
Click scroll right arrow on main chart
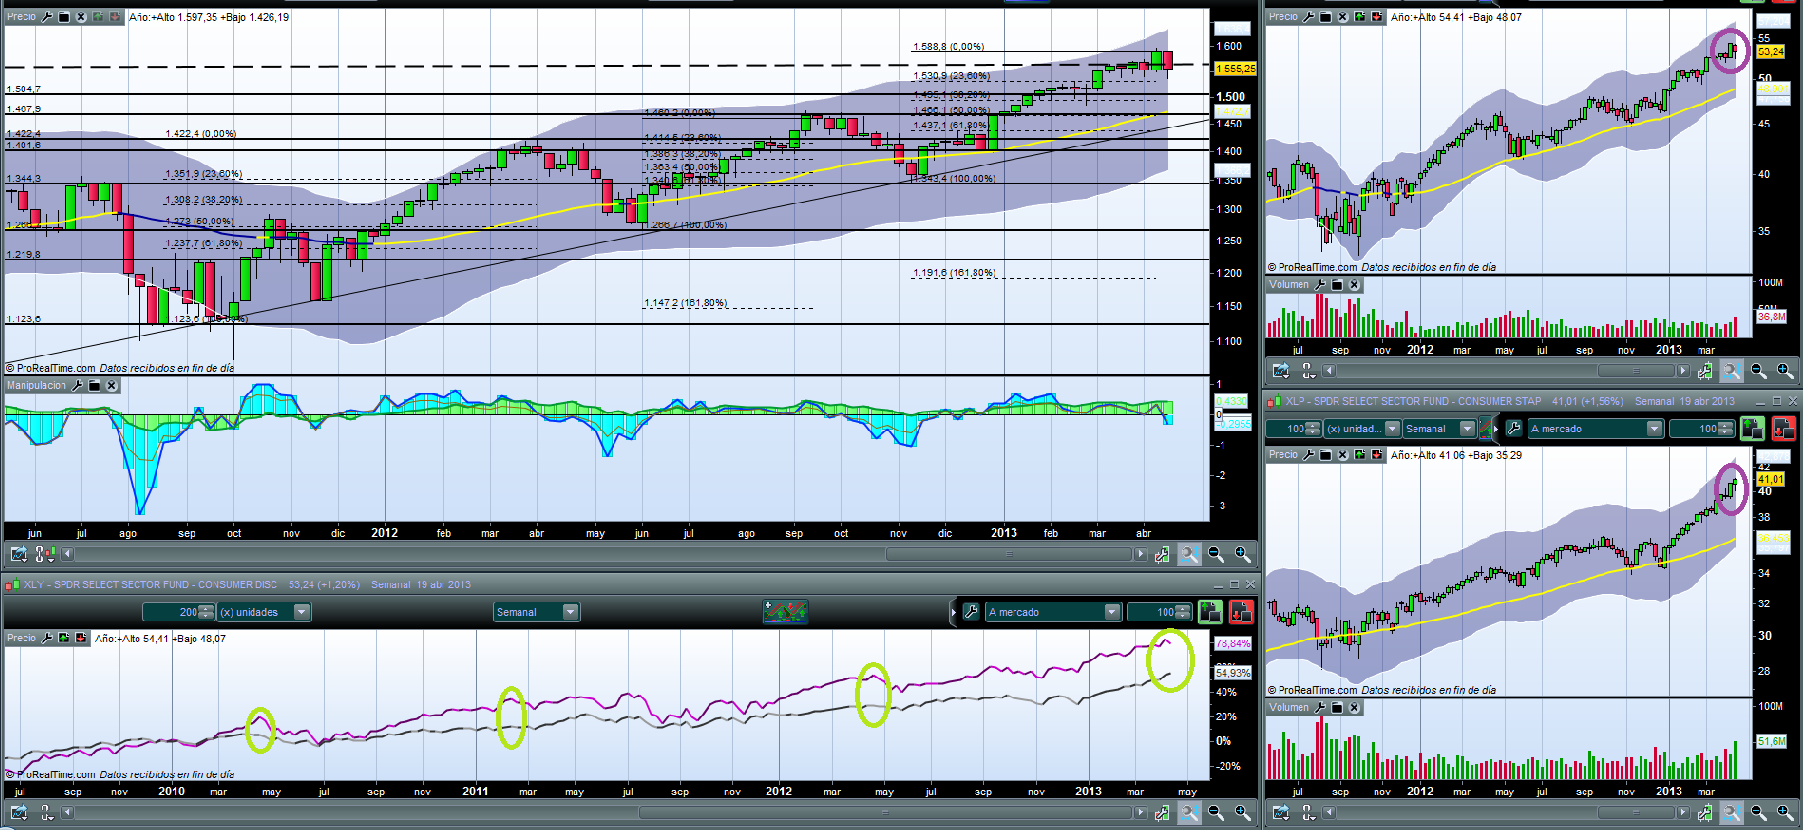click(1140, 554)
